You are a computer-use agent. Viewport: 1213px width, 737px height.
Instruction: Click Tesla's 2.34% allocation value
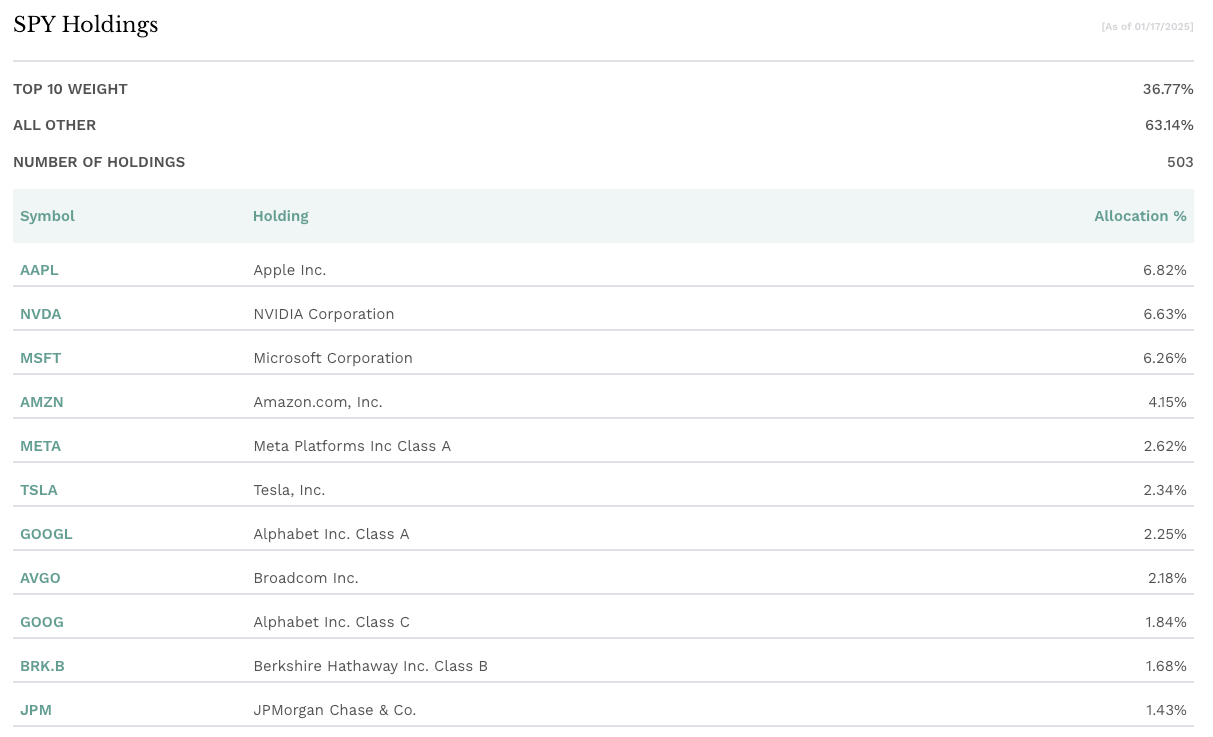click(1165, 490)
